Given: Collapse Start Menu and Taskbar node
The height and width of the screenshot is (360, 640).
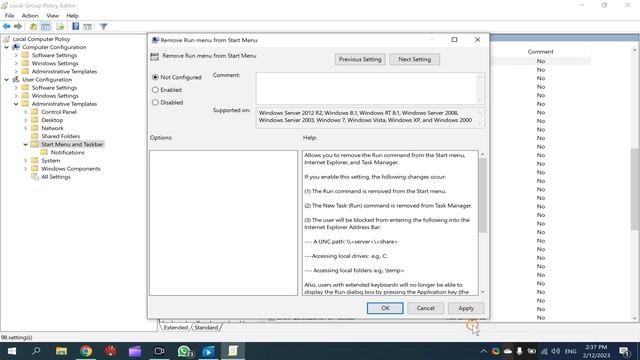Looking at the screenshot, I should pyautogui.click(x=26, y=144).
